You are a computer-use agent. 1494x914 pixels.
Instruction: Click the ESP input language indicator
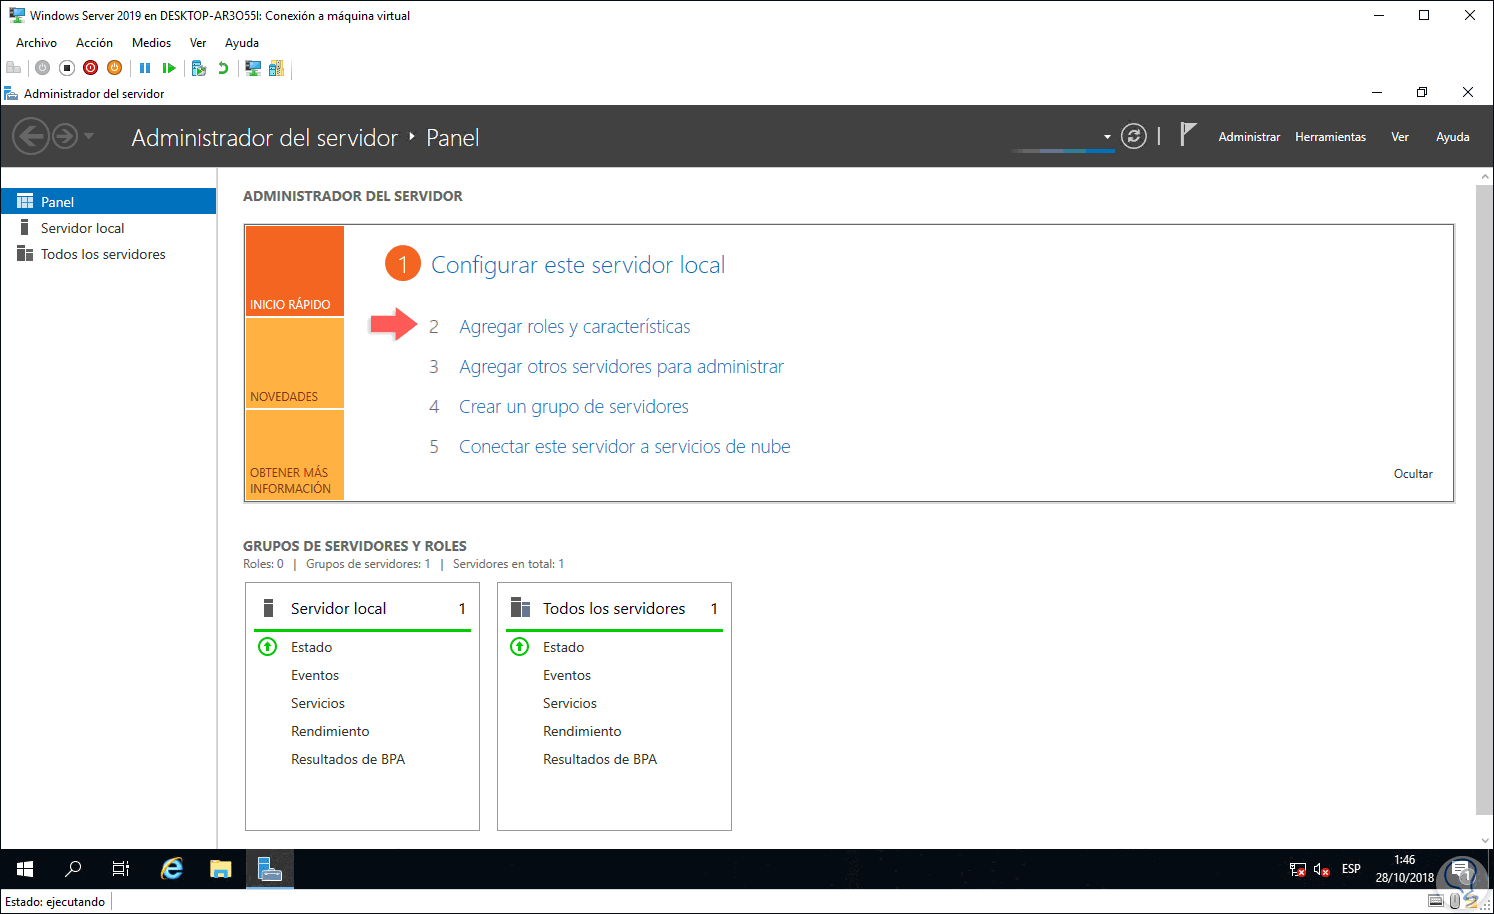click(1351, 869)
